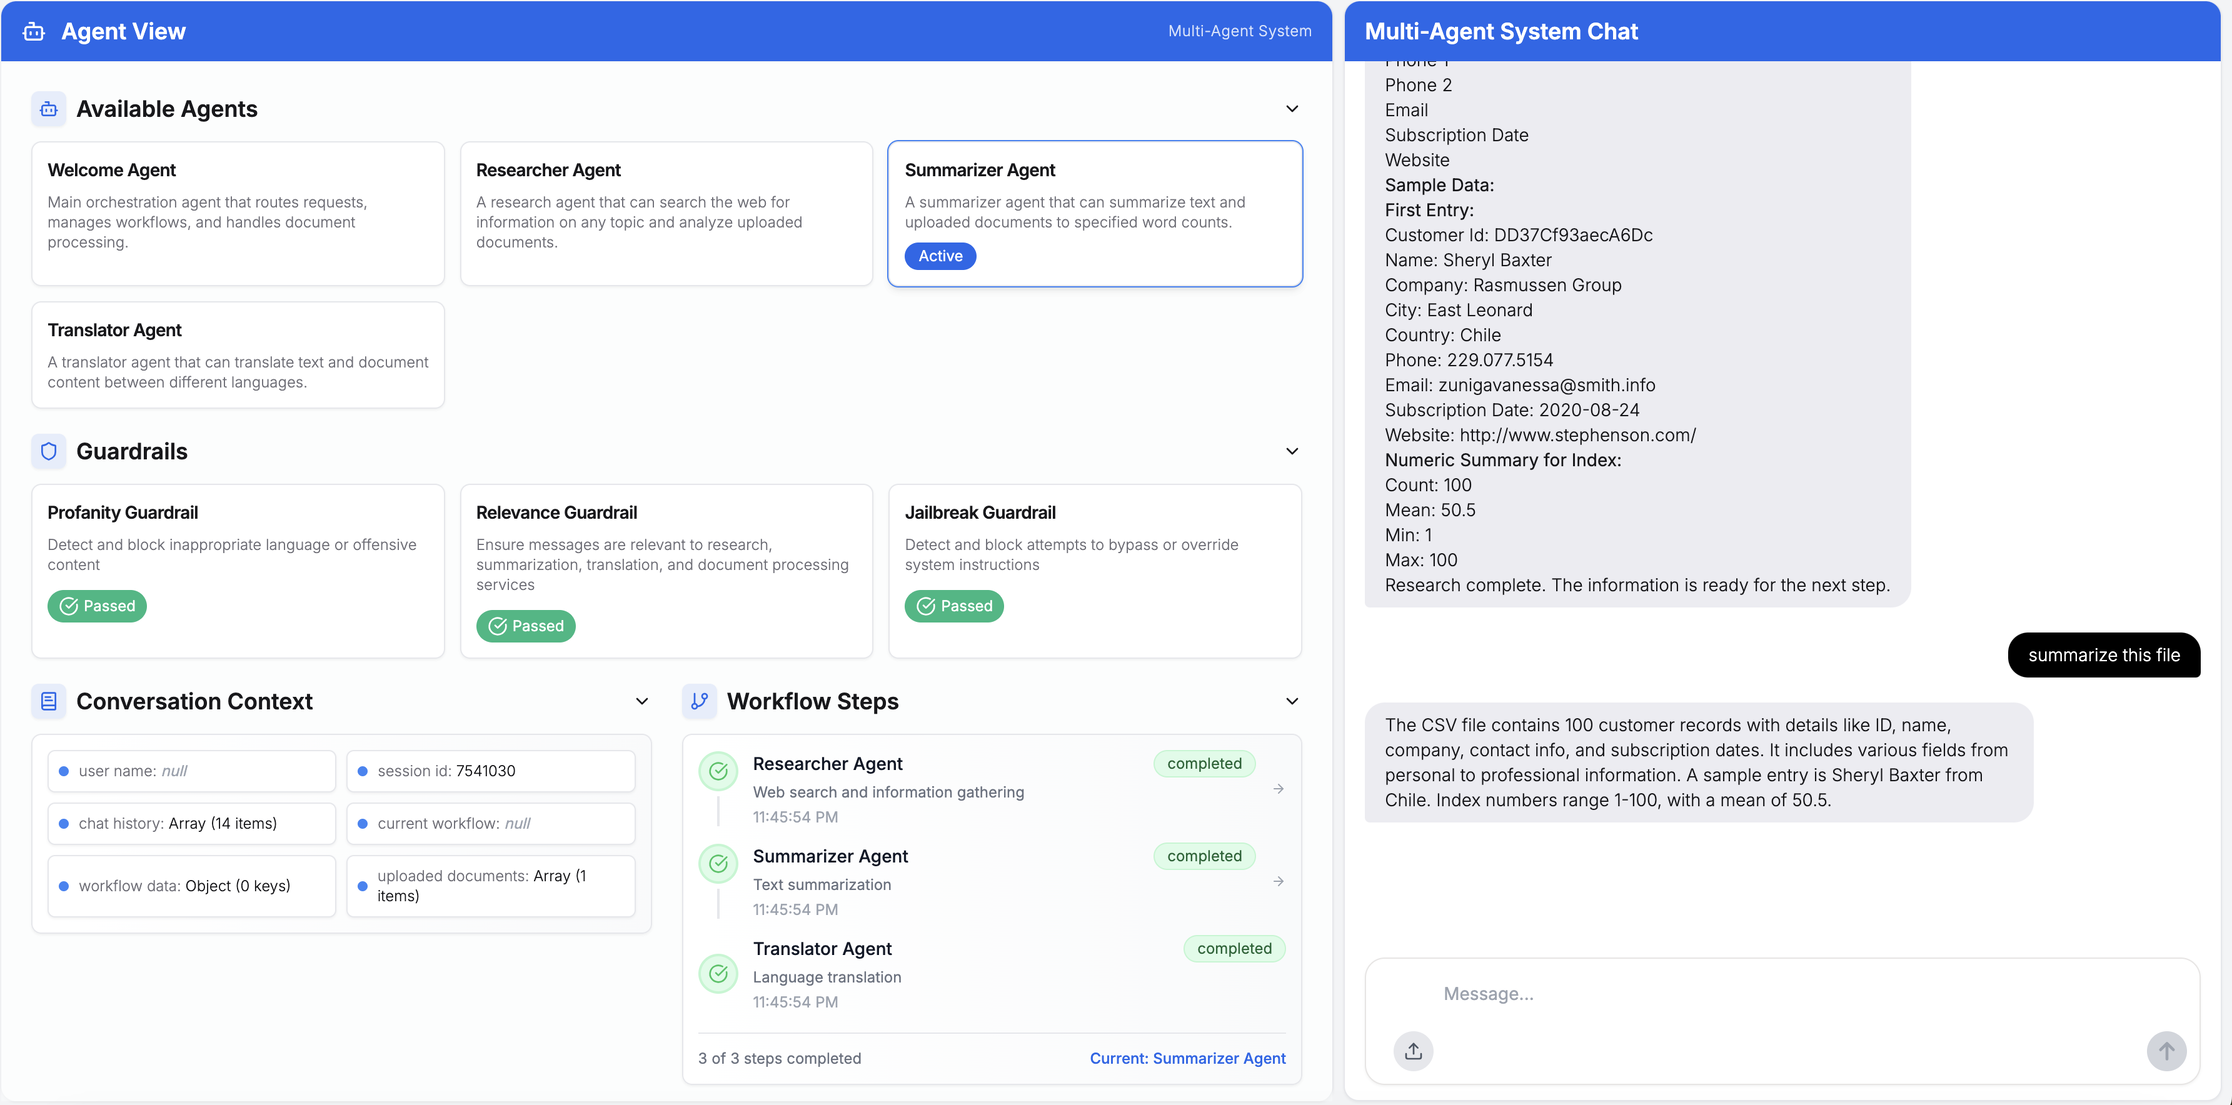Toggle the Active badge on Summarizer Agent
The height and width of the screenshot is (1105, 2232).
(939, 256)
